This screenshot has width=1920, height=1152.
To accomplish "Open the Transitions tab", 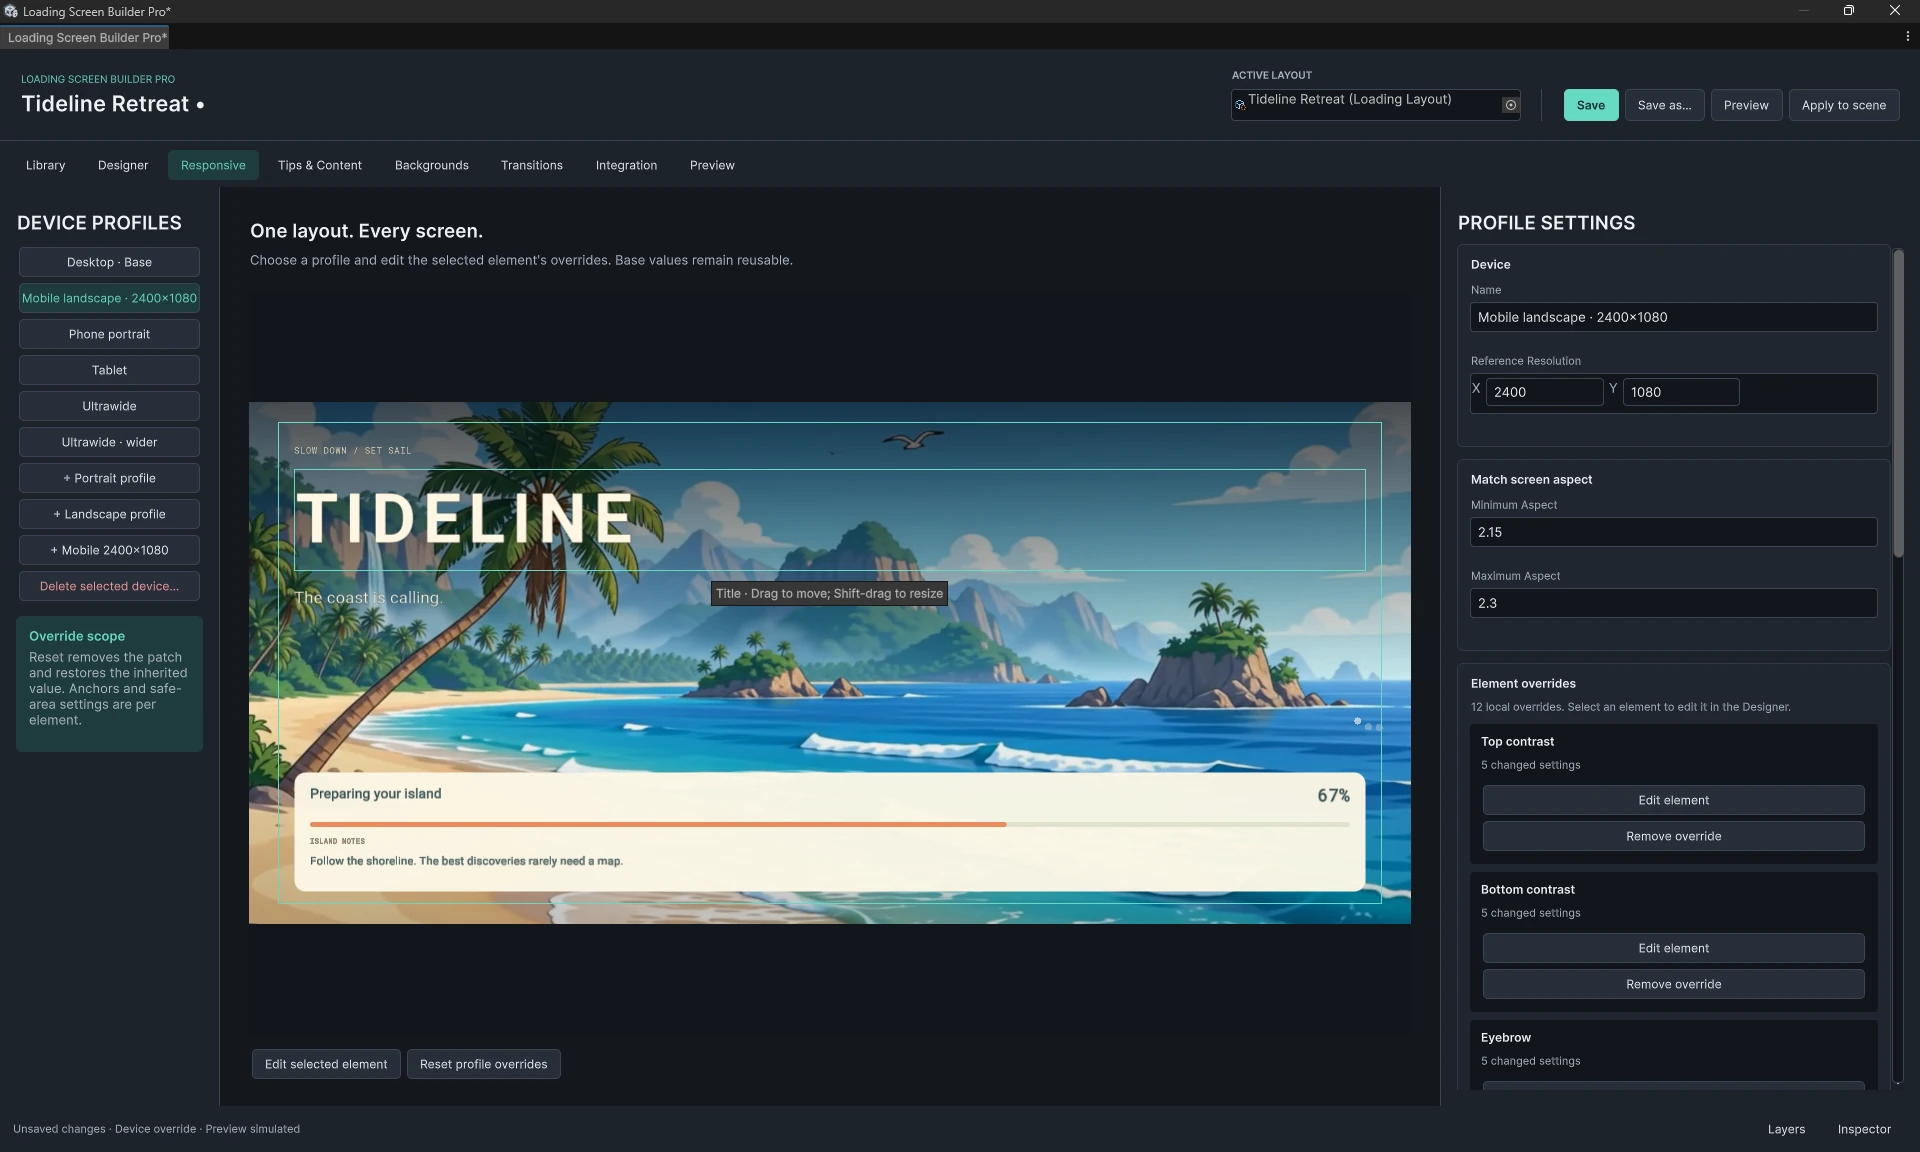I will [532, 165].
